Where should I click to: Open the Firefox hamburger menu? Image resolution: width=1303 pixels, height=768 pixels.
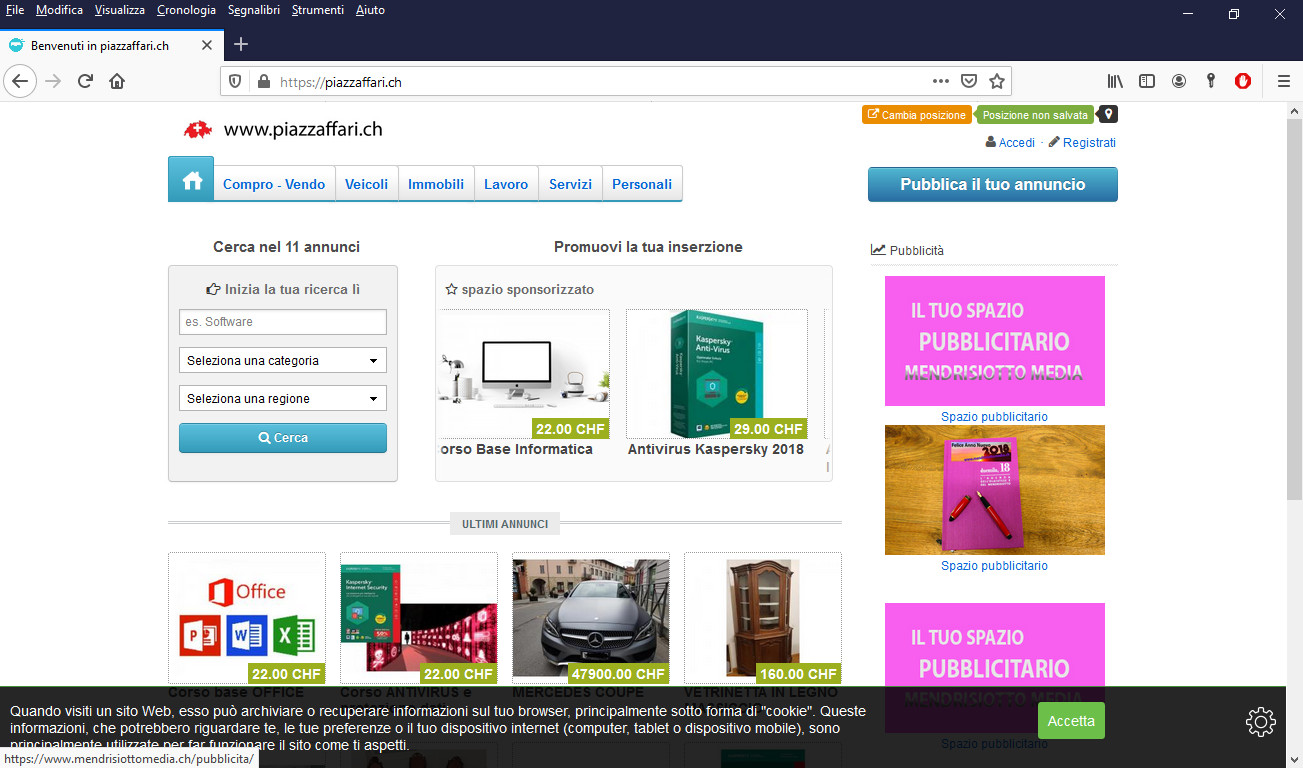click(1283, 82)
